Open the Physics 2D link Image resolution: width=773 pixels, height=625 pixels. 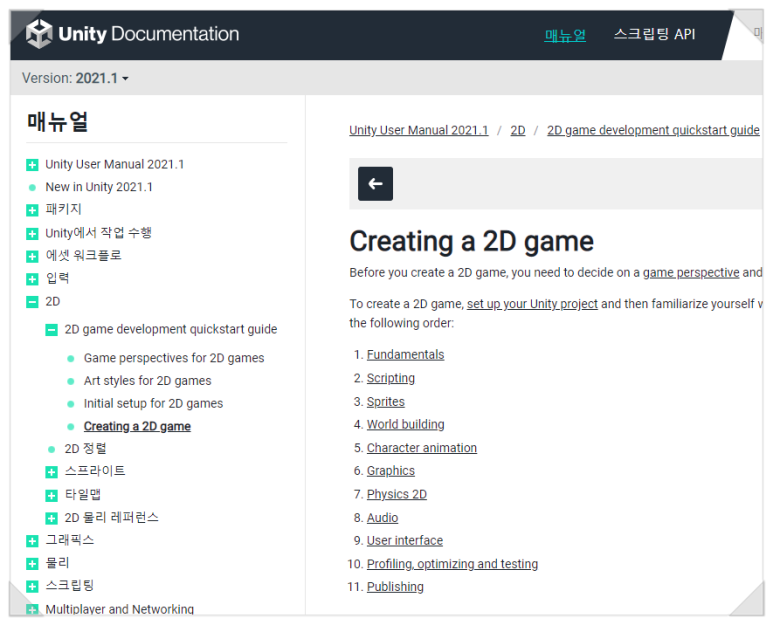(397, 494)
